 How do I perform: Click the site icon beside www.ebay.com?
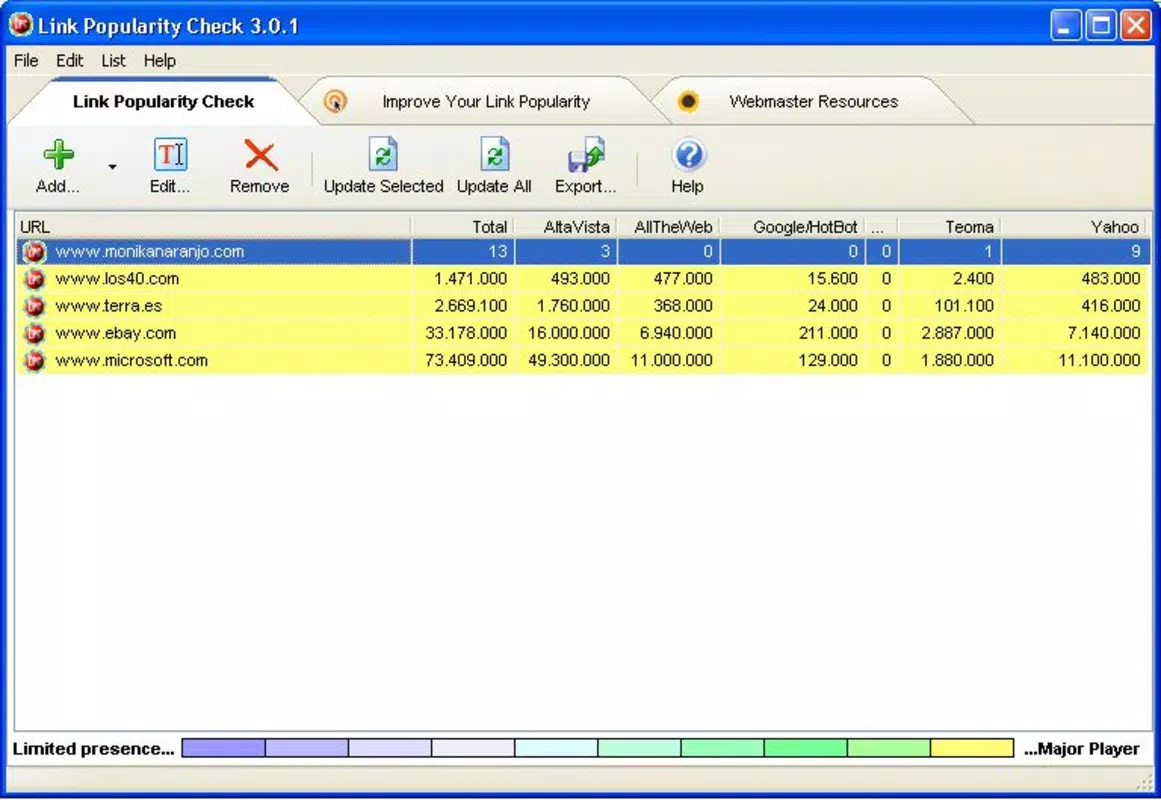[x=34, y=333]
